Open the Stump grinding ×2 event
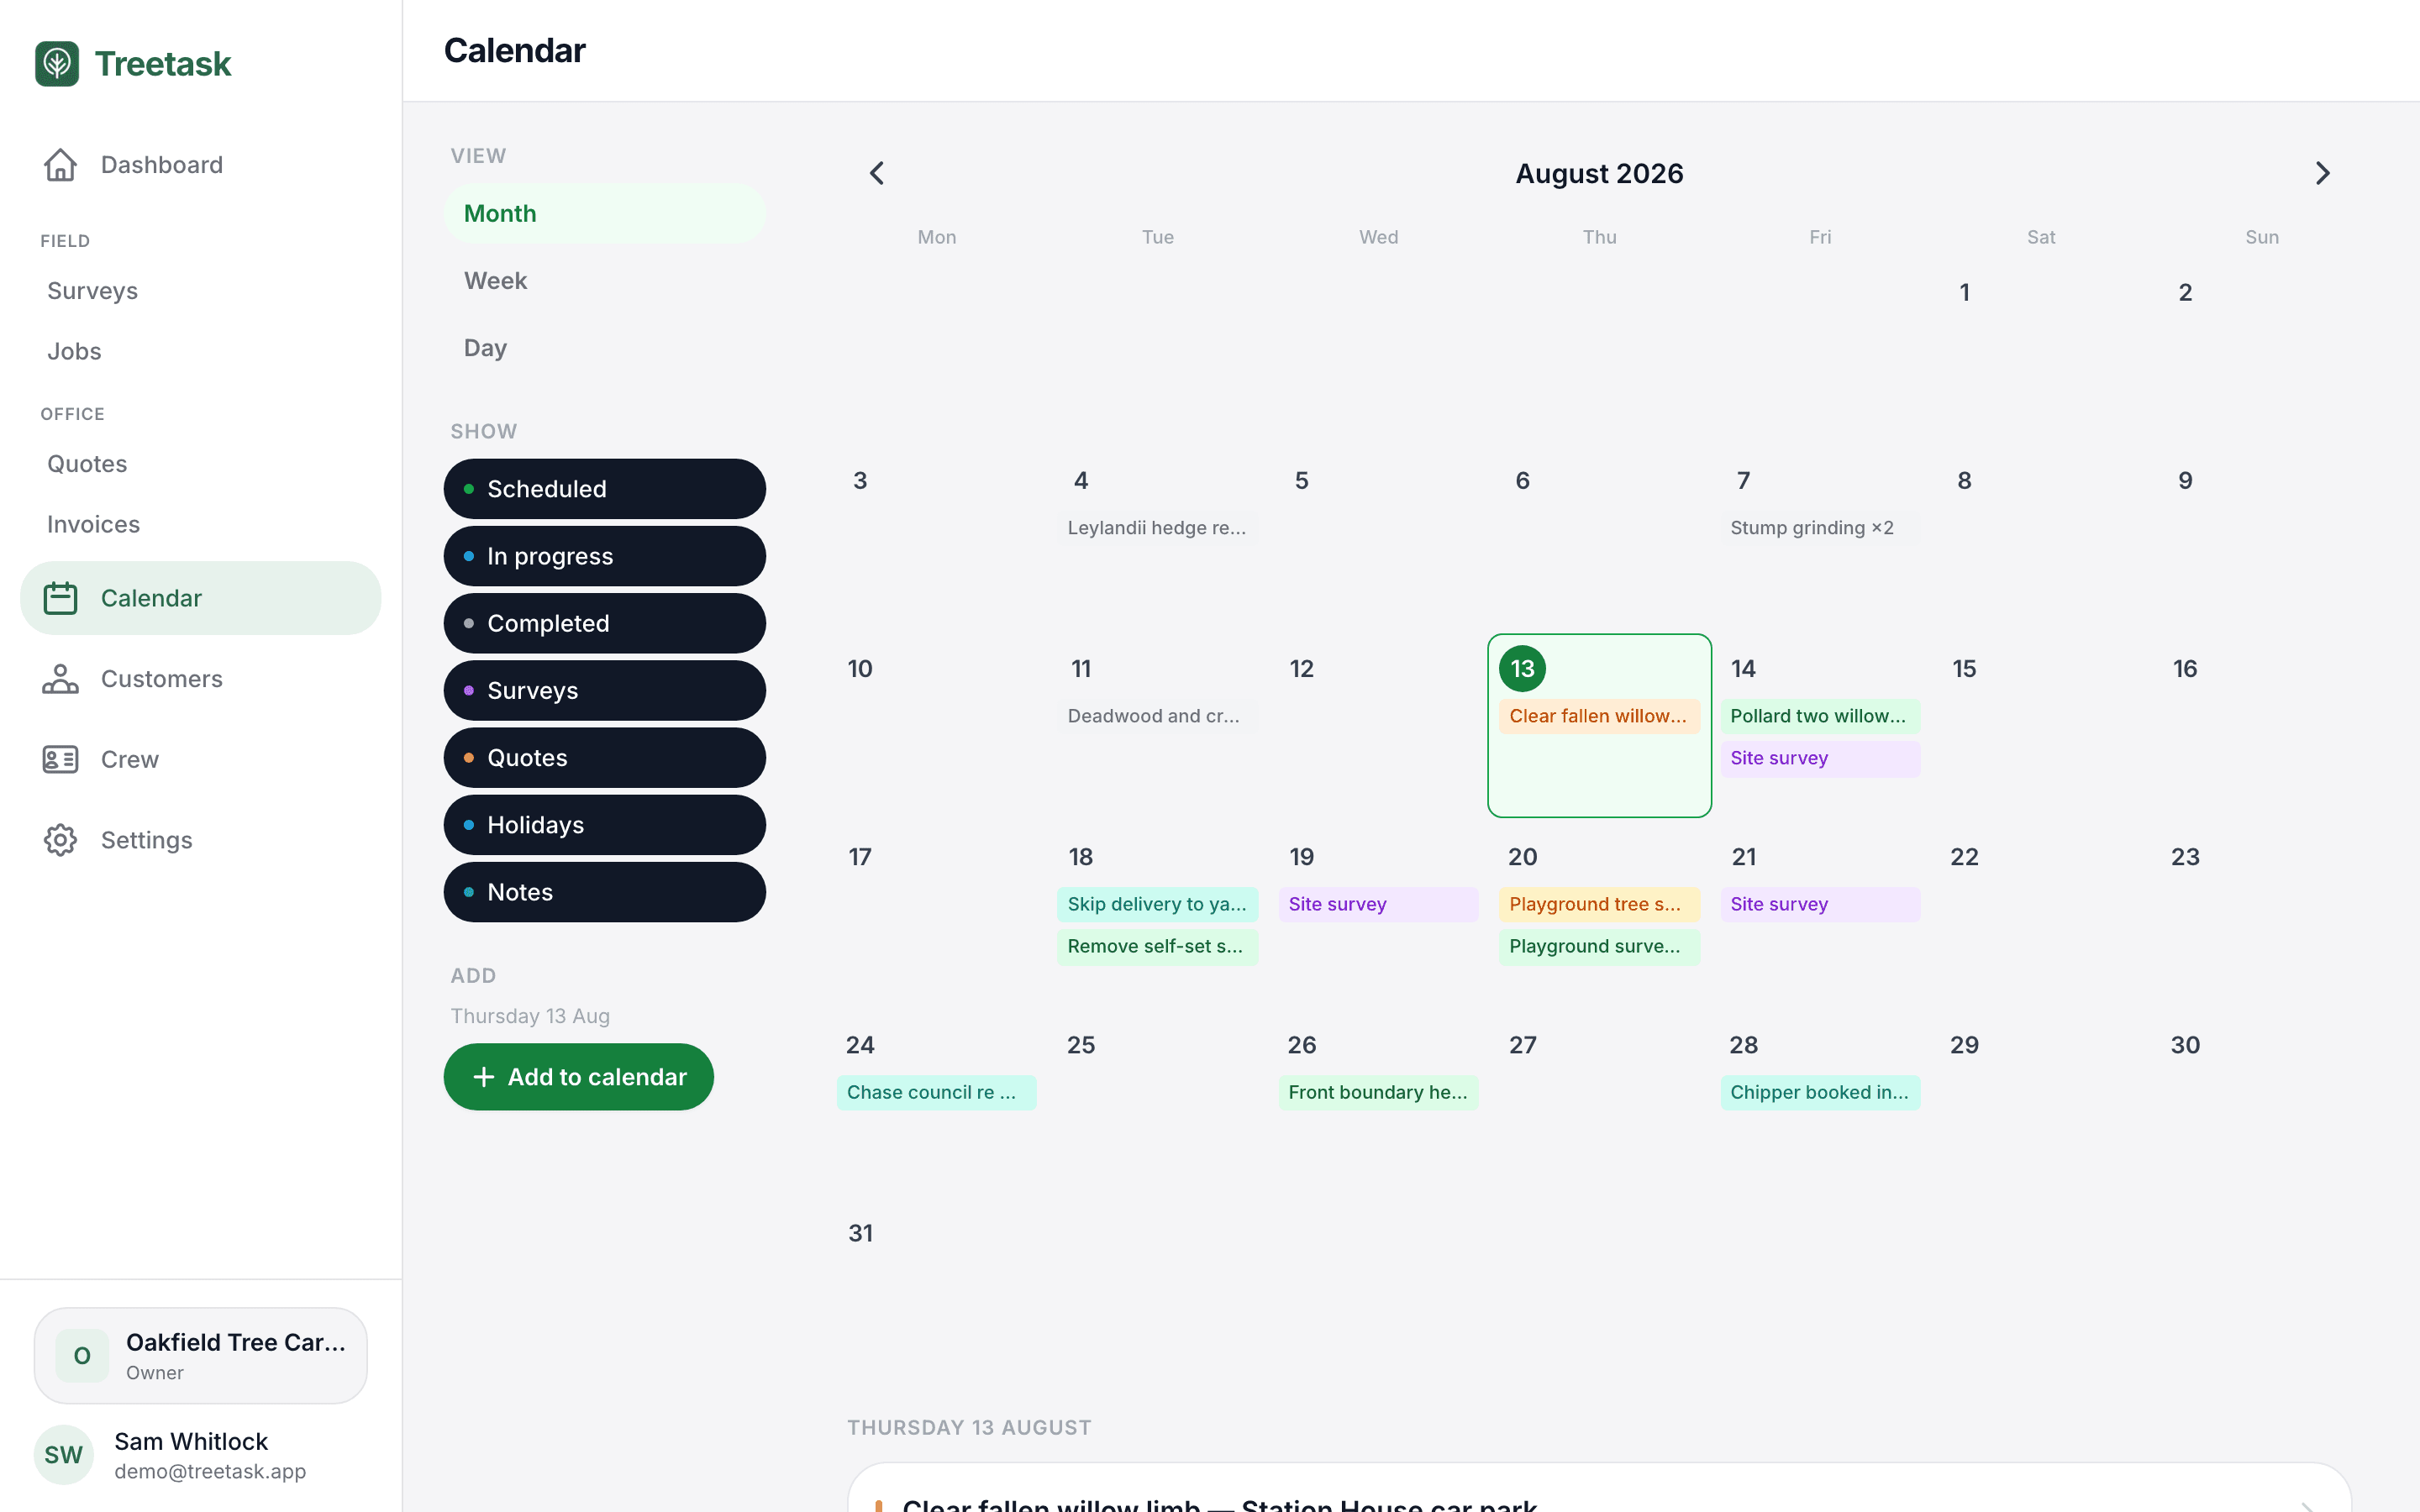2420x1512 pixels. [x=1820, y=528]
